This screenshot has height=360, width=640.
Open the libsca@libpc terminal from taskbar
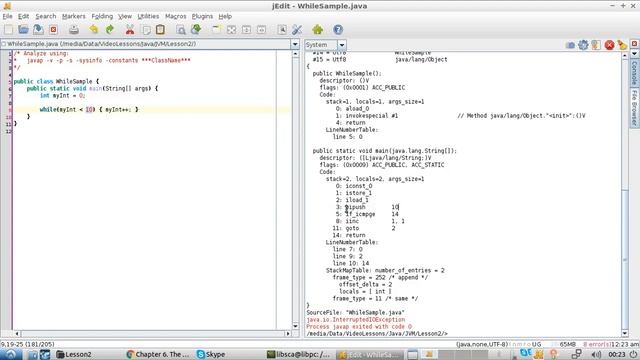(298, 354)
